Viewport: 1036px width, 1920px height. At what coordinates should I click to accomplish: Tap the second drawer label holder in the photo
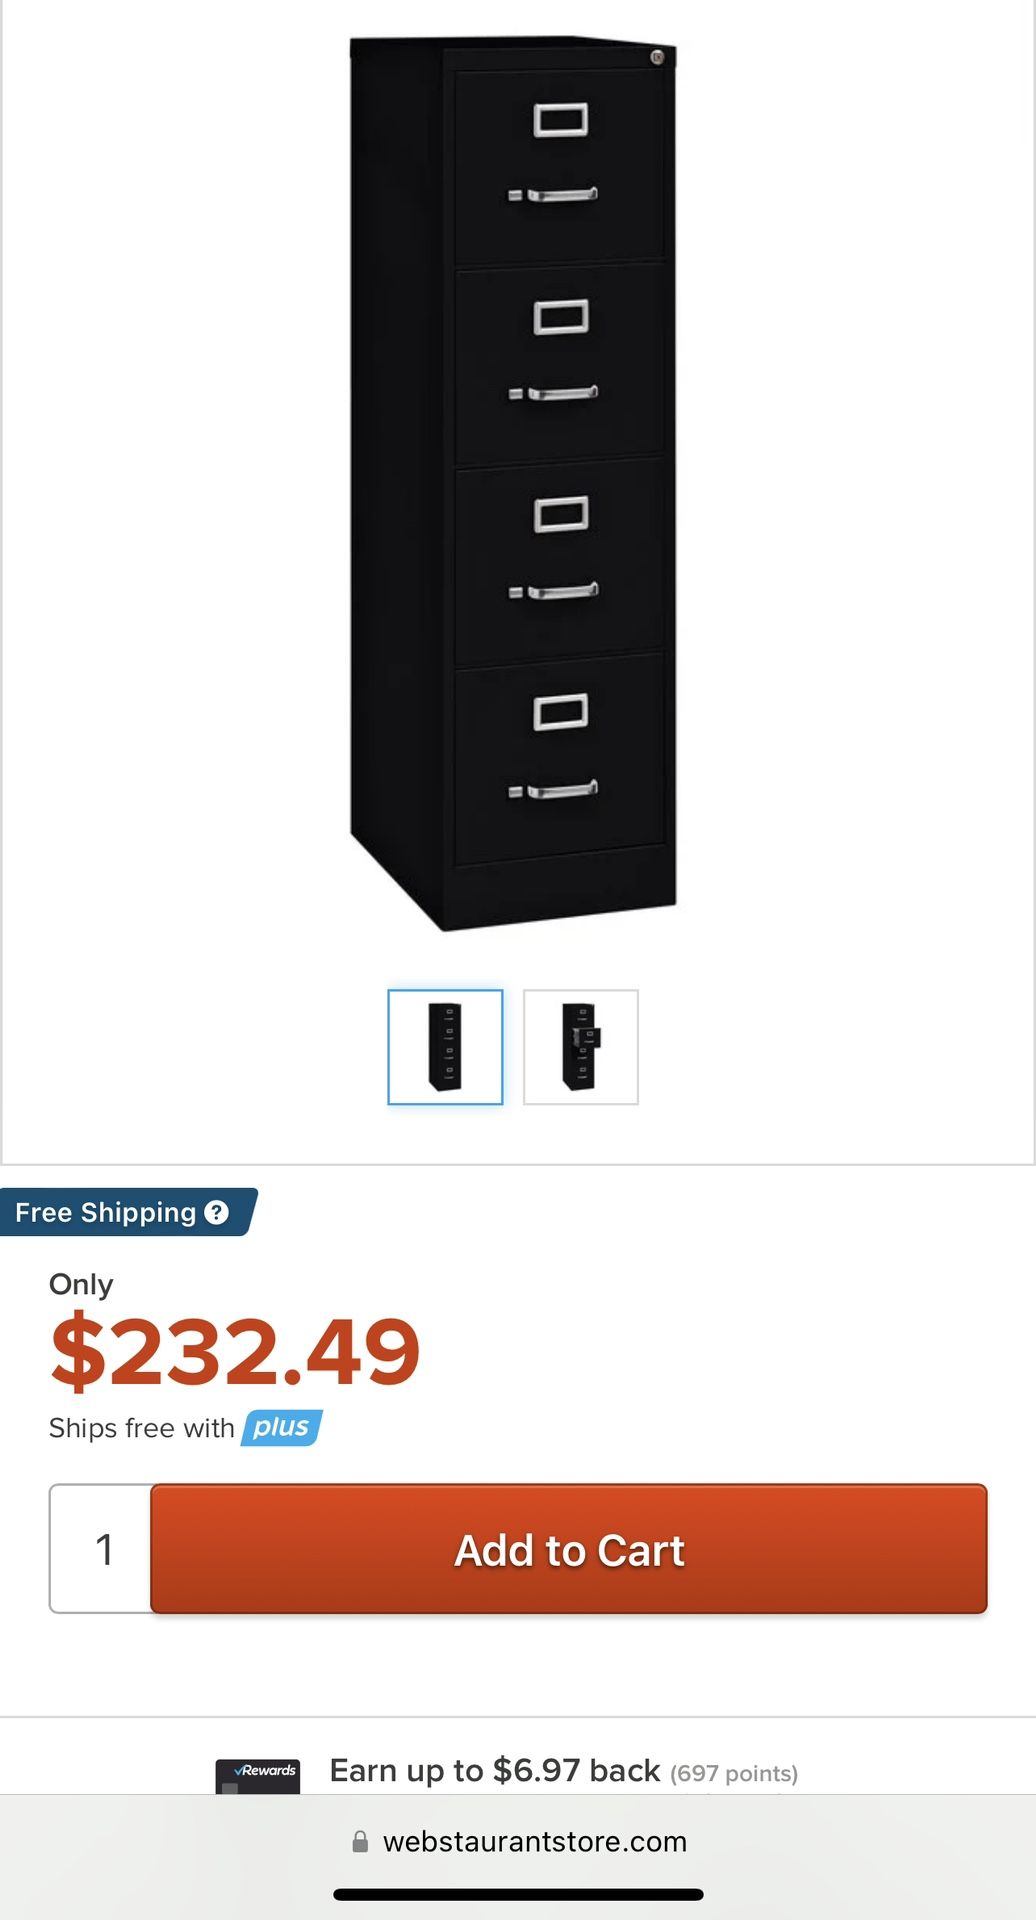point(560,317)
